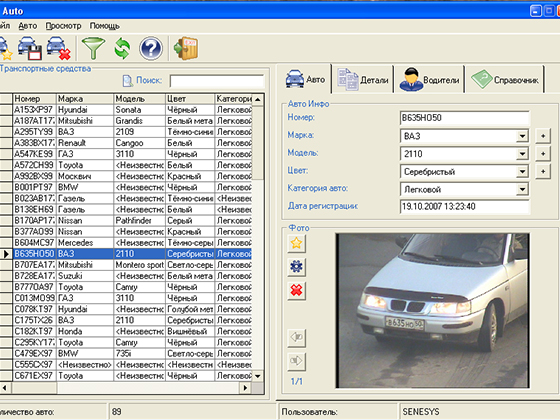Click the table scroll down arrow
Screen dimensions: 560x420
click(258, 376)
